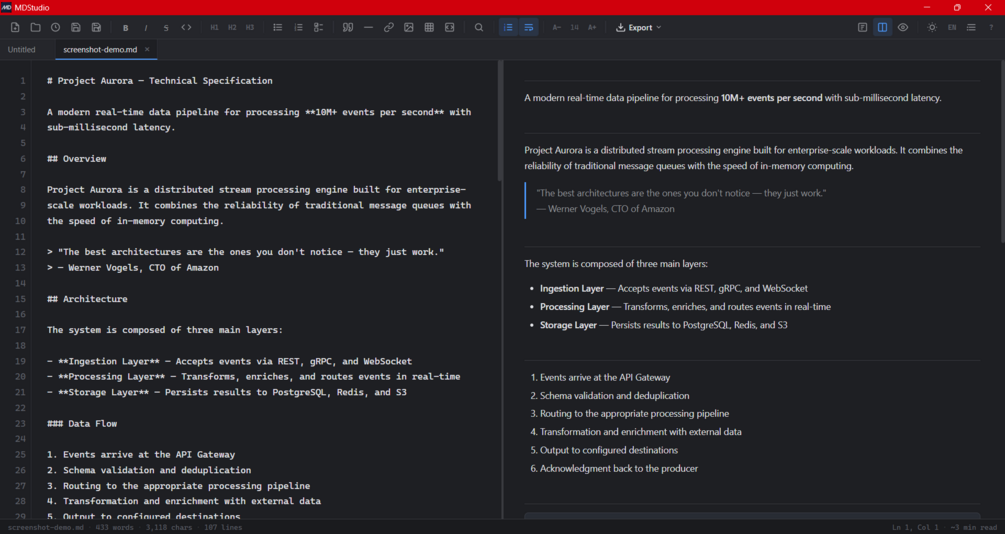Insert a table
This screenshot has width=1005, height=534.
click(429, 28)
